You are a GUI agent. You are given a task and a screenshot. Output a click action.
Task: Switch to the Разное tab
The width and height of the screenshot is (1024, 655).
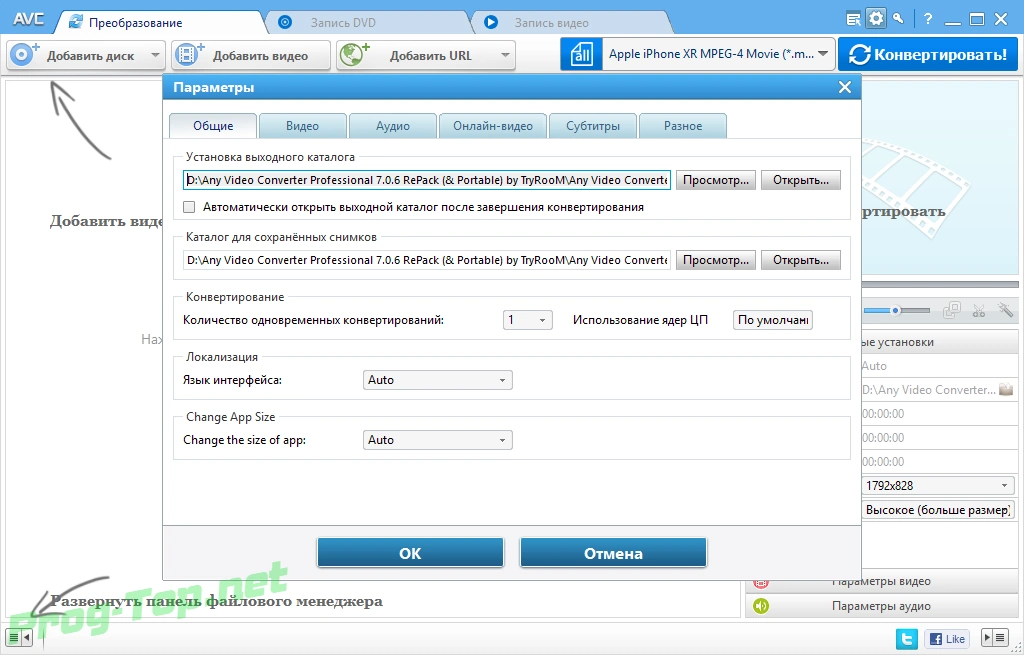(683, 126)
